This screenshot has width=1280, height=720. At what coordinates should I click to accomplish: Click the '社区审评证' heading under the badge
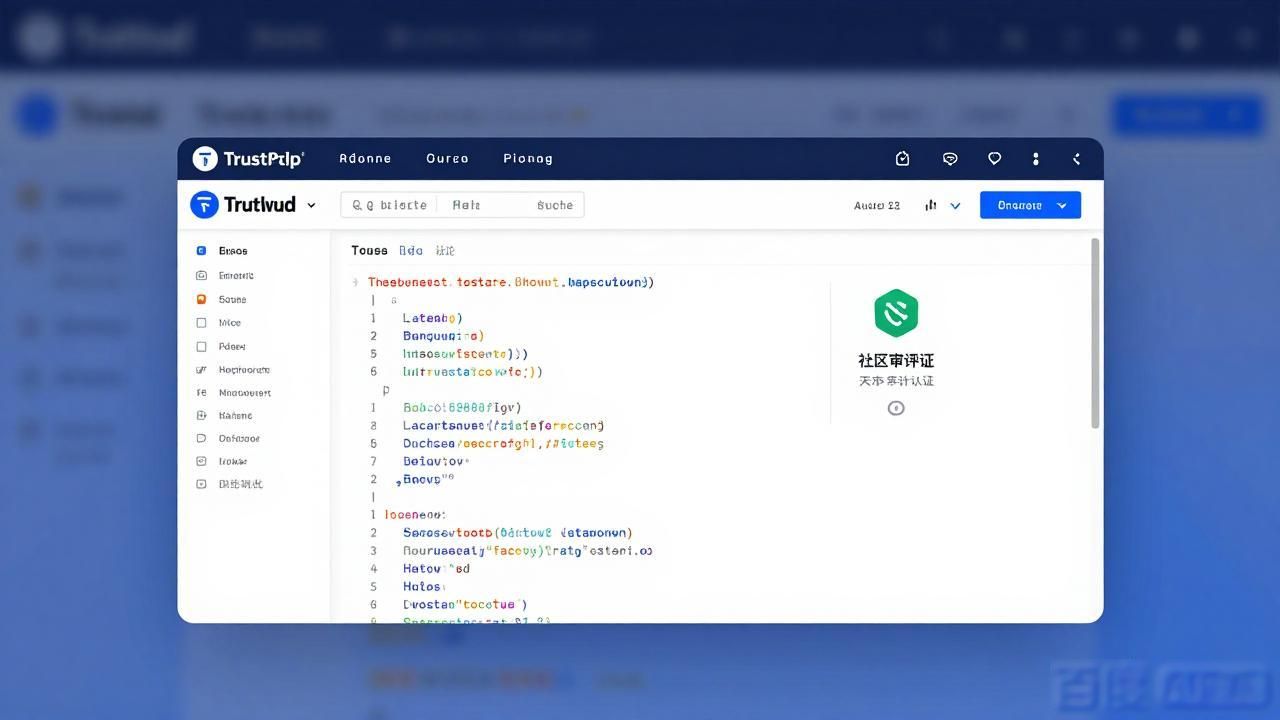coord(896,361)
